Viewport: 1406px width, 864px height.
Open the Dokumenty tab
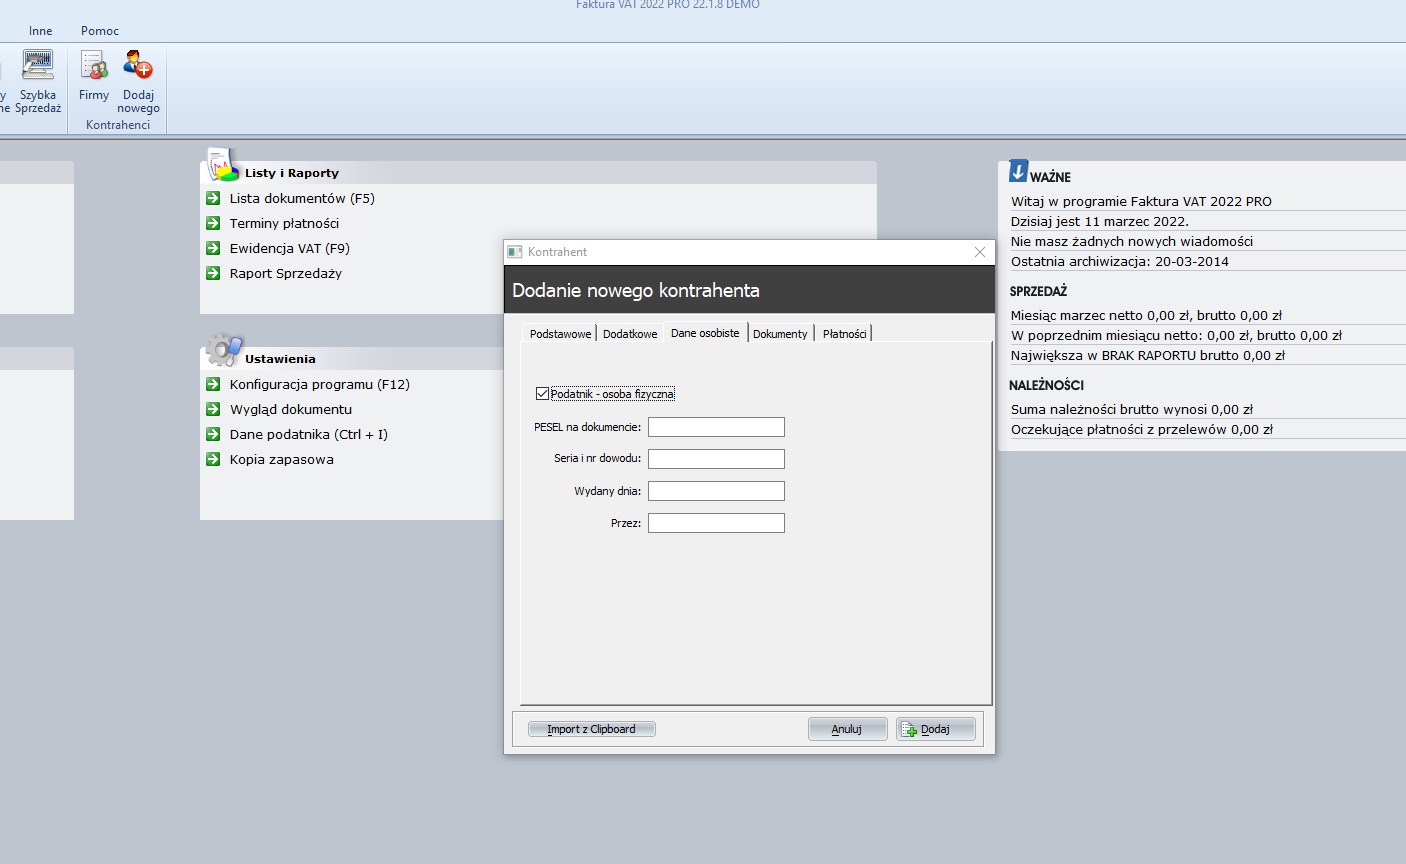(780, 334)
